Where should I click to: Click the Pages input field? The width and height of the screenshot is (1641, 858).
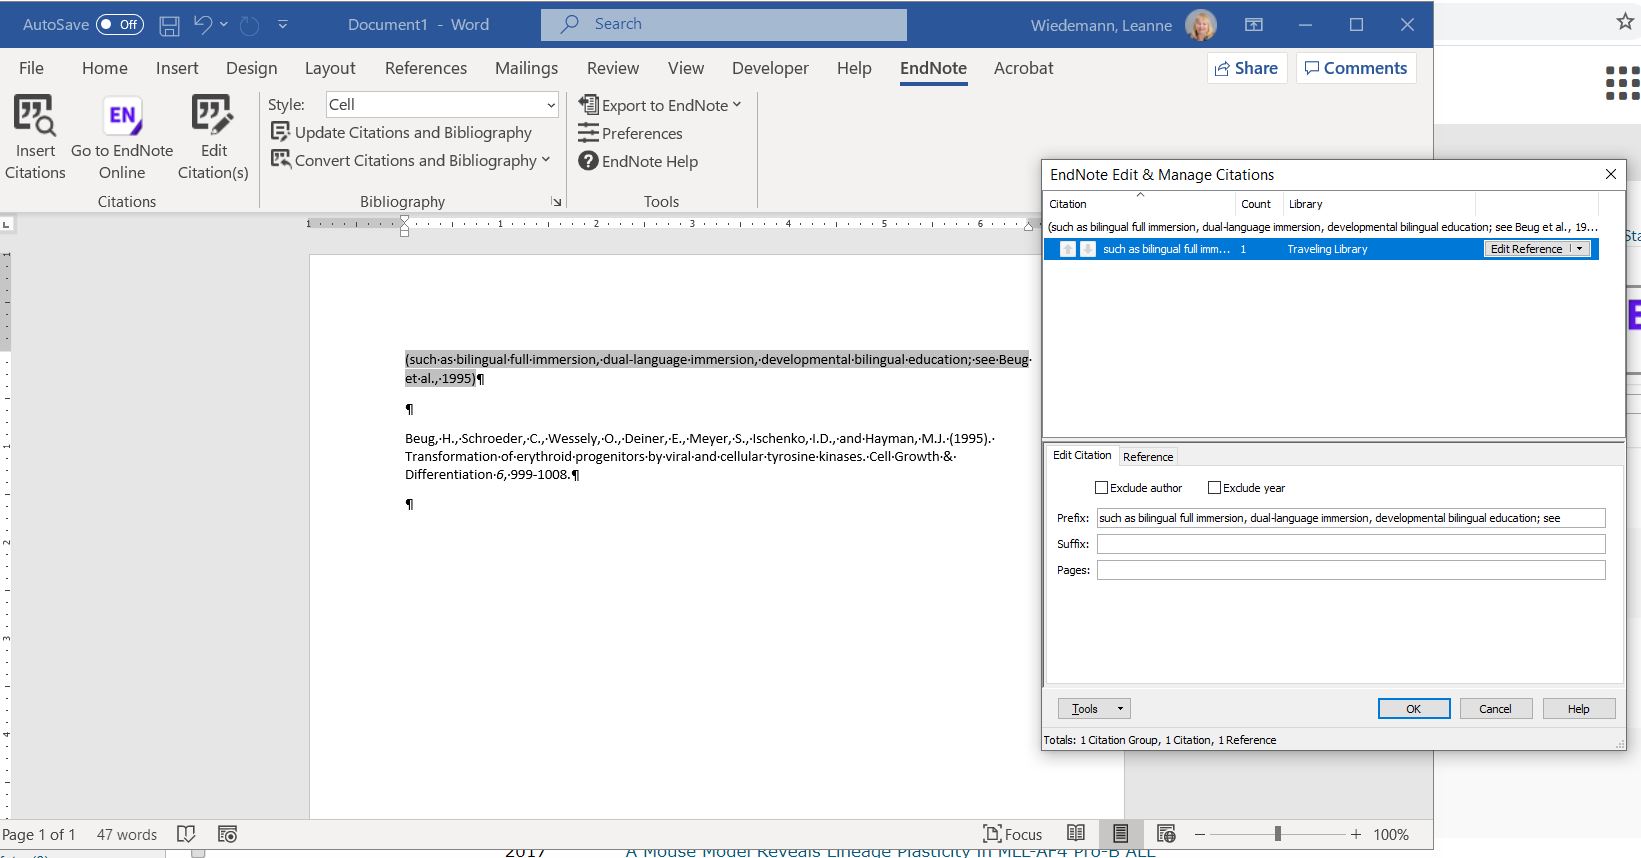coord(1351,570)
